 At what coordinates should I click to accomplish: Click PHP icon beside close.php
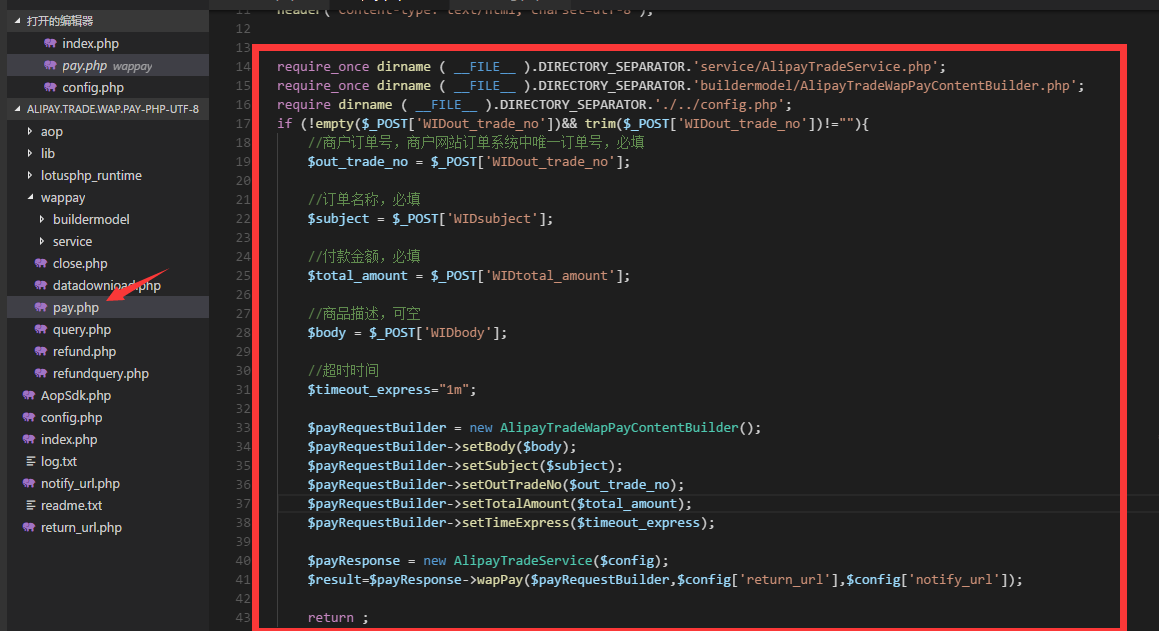[x=41, y=264]
